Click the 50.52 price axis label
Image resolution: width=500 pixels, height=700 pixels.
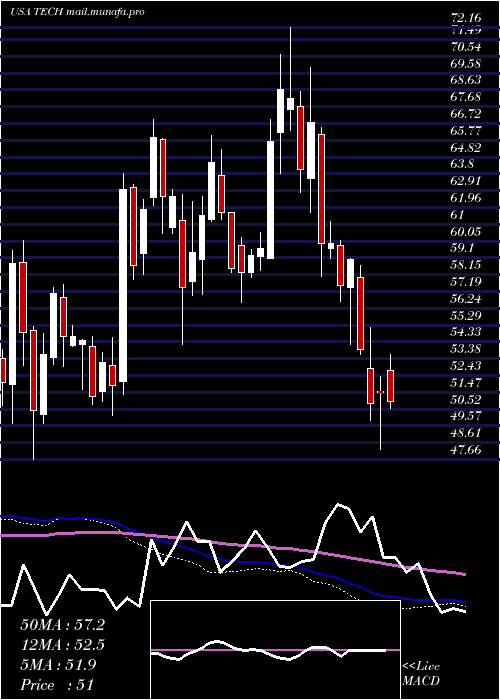pos(466,400)
